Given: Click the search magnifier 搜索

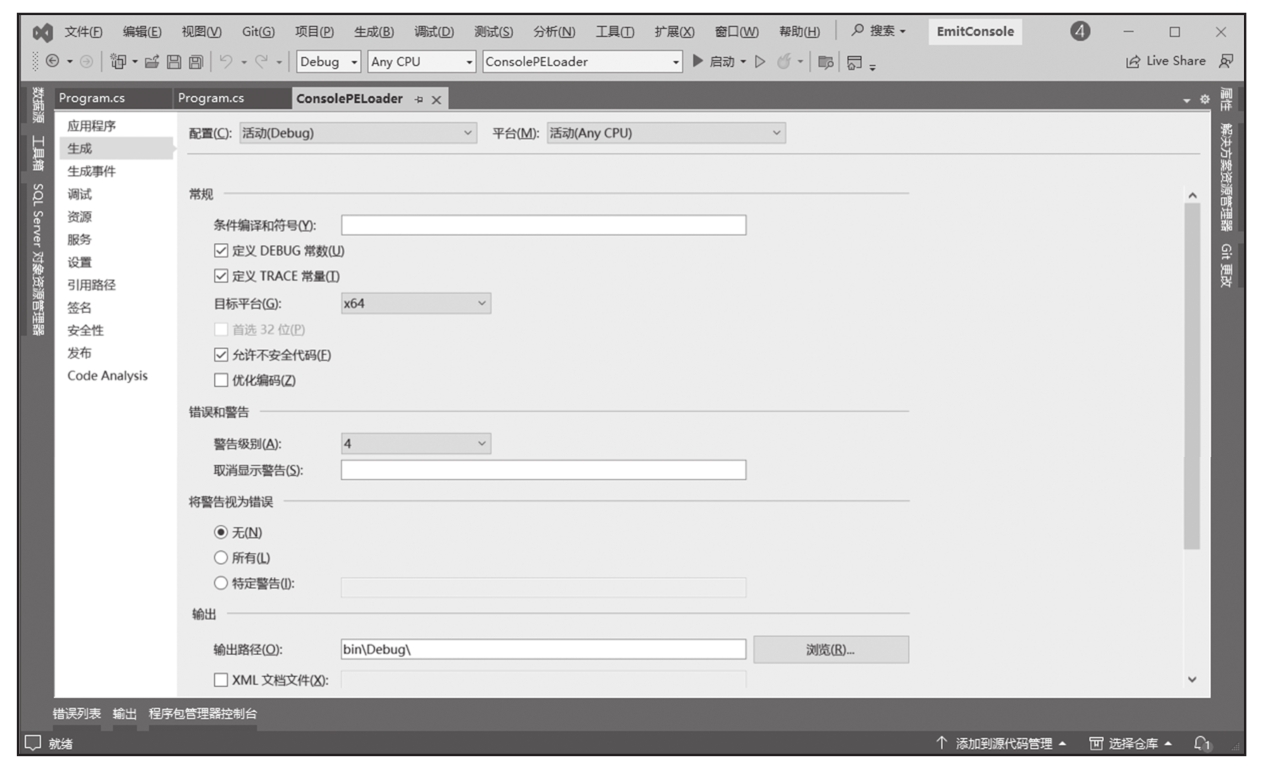Looking at the screenshot, I should (879, 32).
